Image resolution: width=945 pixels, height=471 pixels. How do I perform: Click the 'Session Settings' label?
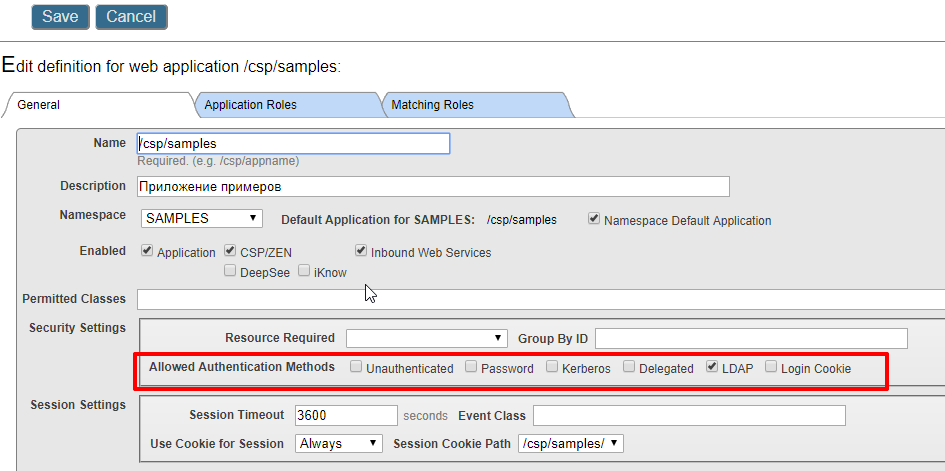coord(78,405)
